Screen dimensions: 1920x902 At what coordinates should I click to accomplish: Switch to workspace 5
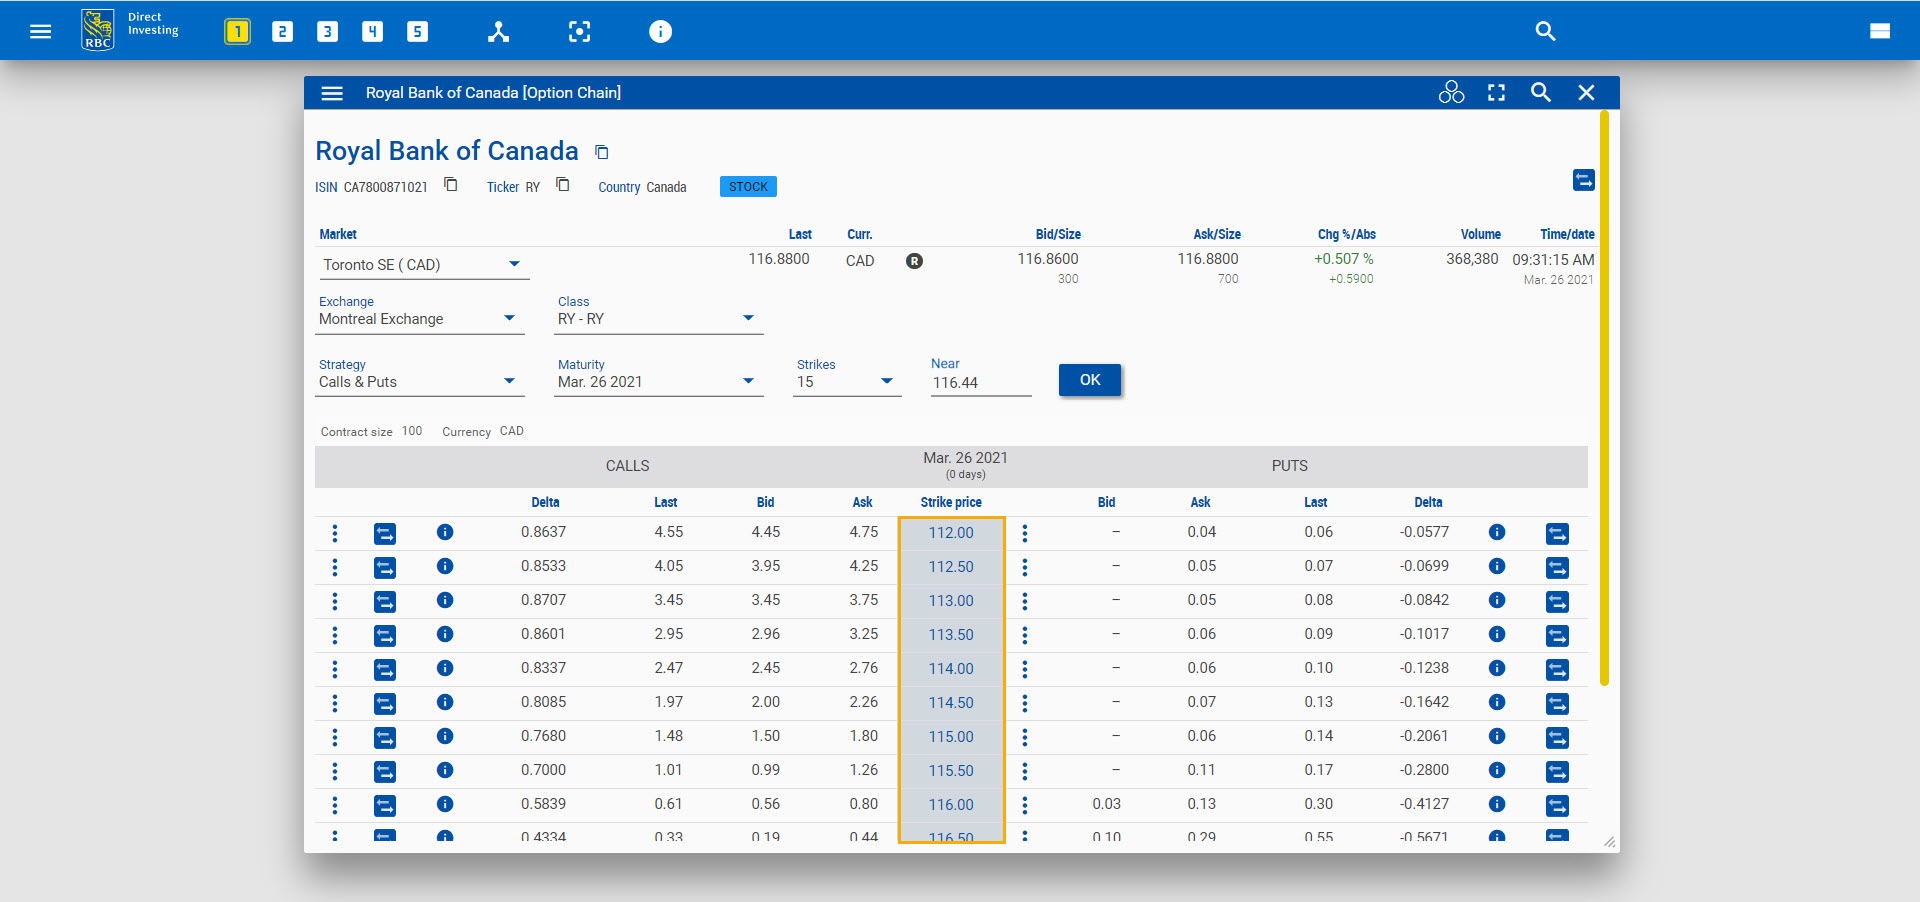pyautogui.click(x=417, y=32)
